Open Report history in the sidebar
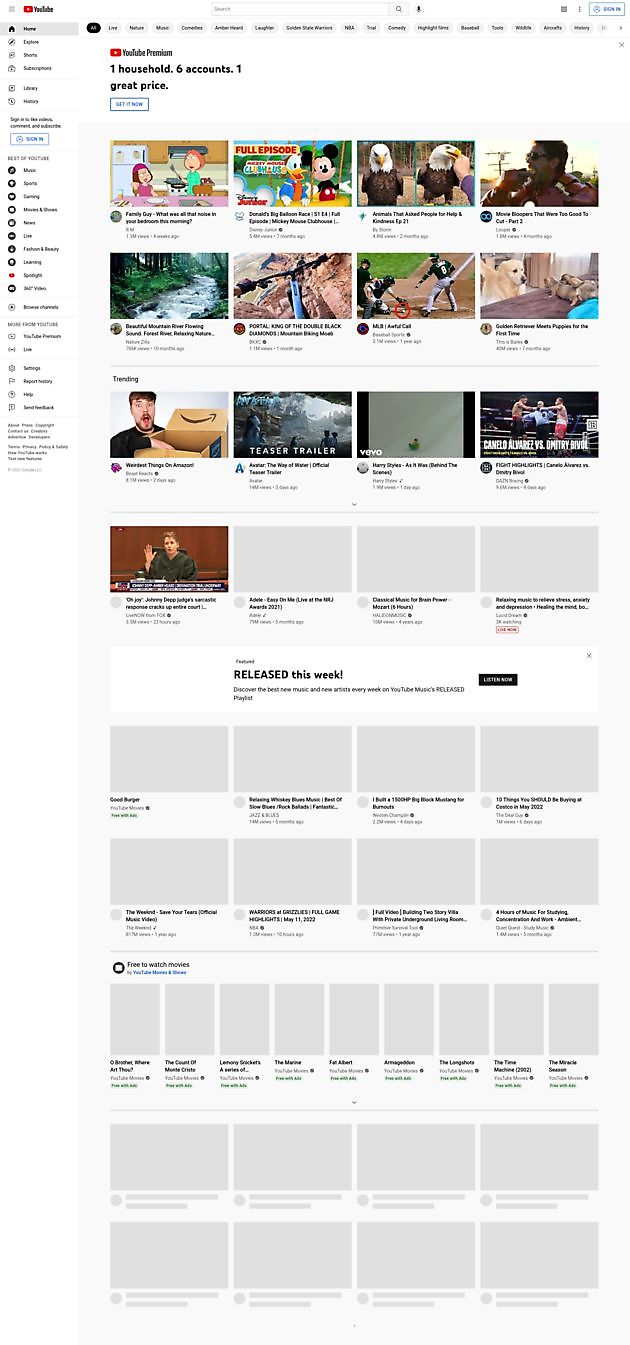The image size is (630, 1345). coord(39,381)
